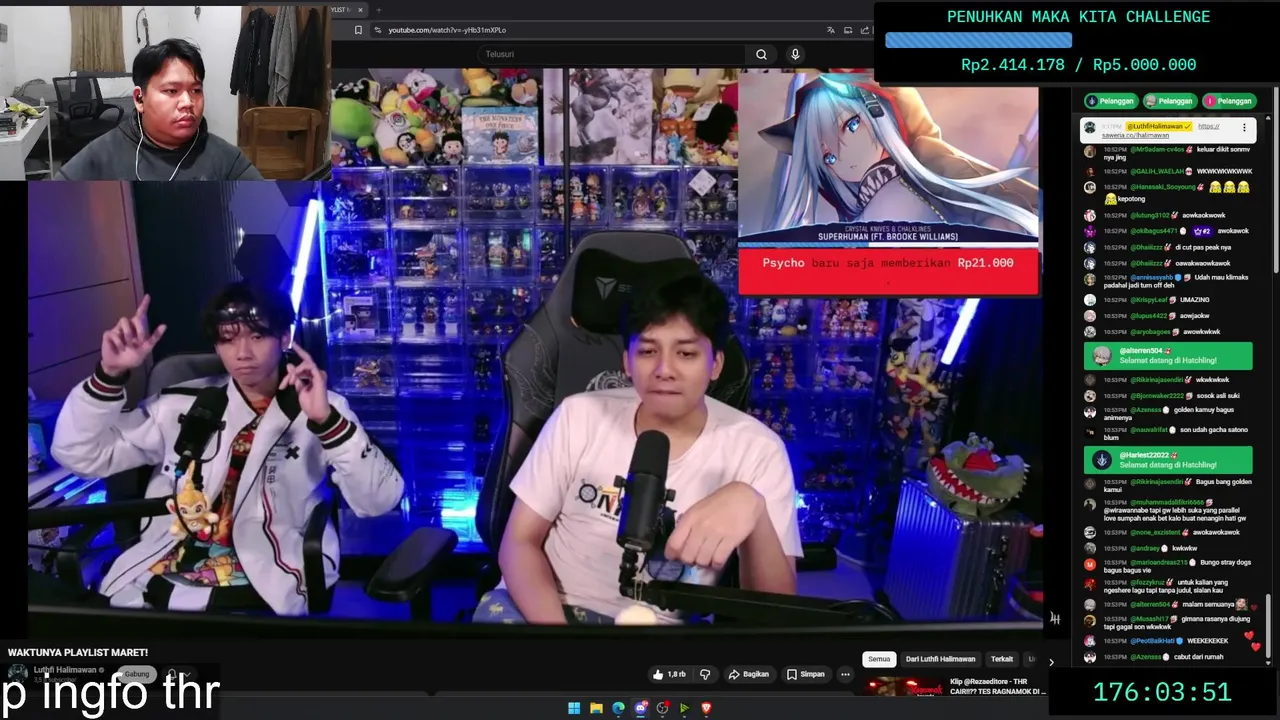The height and width of the screenshot is (720, 1280).
Task: Open more actions ellipsis under video
Action: pyautogui.click(x=845, y=674)
